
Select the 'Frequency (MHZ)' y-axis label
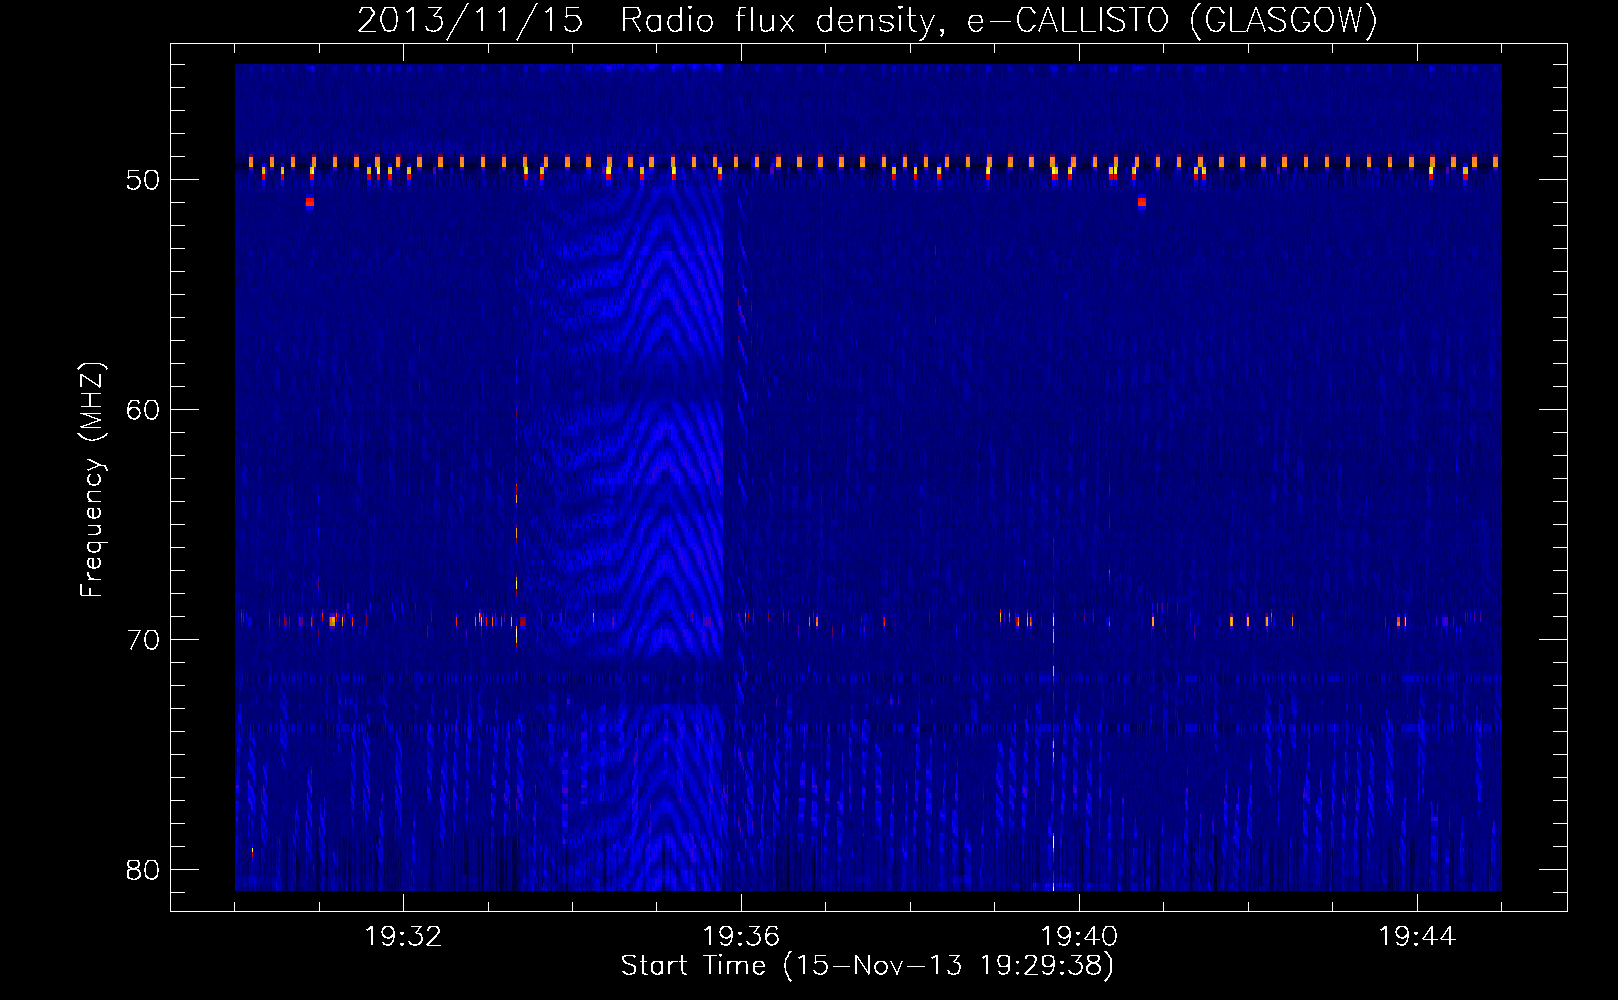click(92, 480)
